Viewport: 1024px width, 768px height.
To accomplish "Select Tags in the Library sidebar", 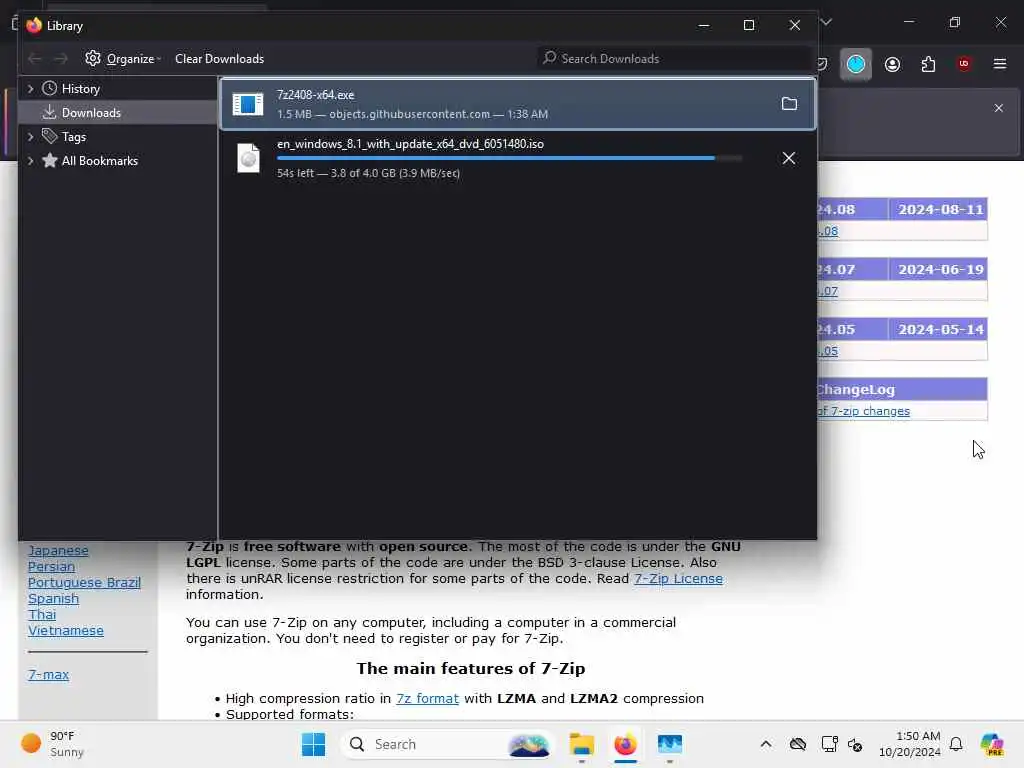I will pos(73,136).
